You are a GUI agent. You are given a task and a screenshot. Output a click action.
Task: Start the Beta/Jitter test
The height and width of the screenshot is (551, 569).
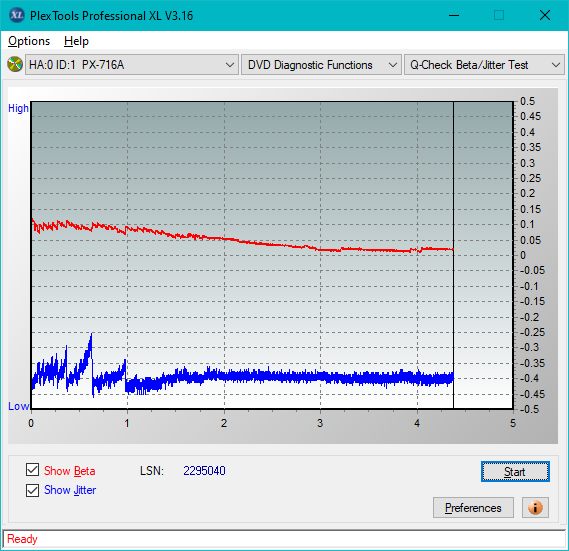tap(515, 472)
